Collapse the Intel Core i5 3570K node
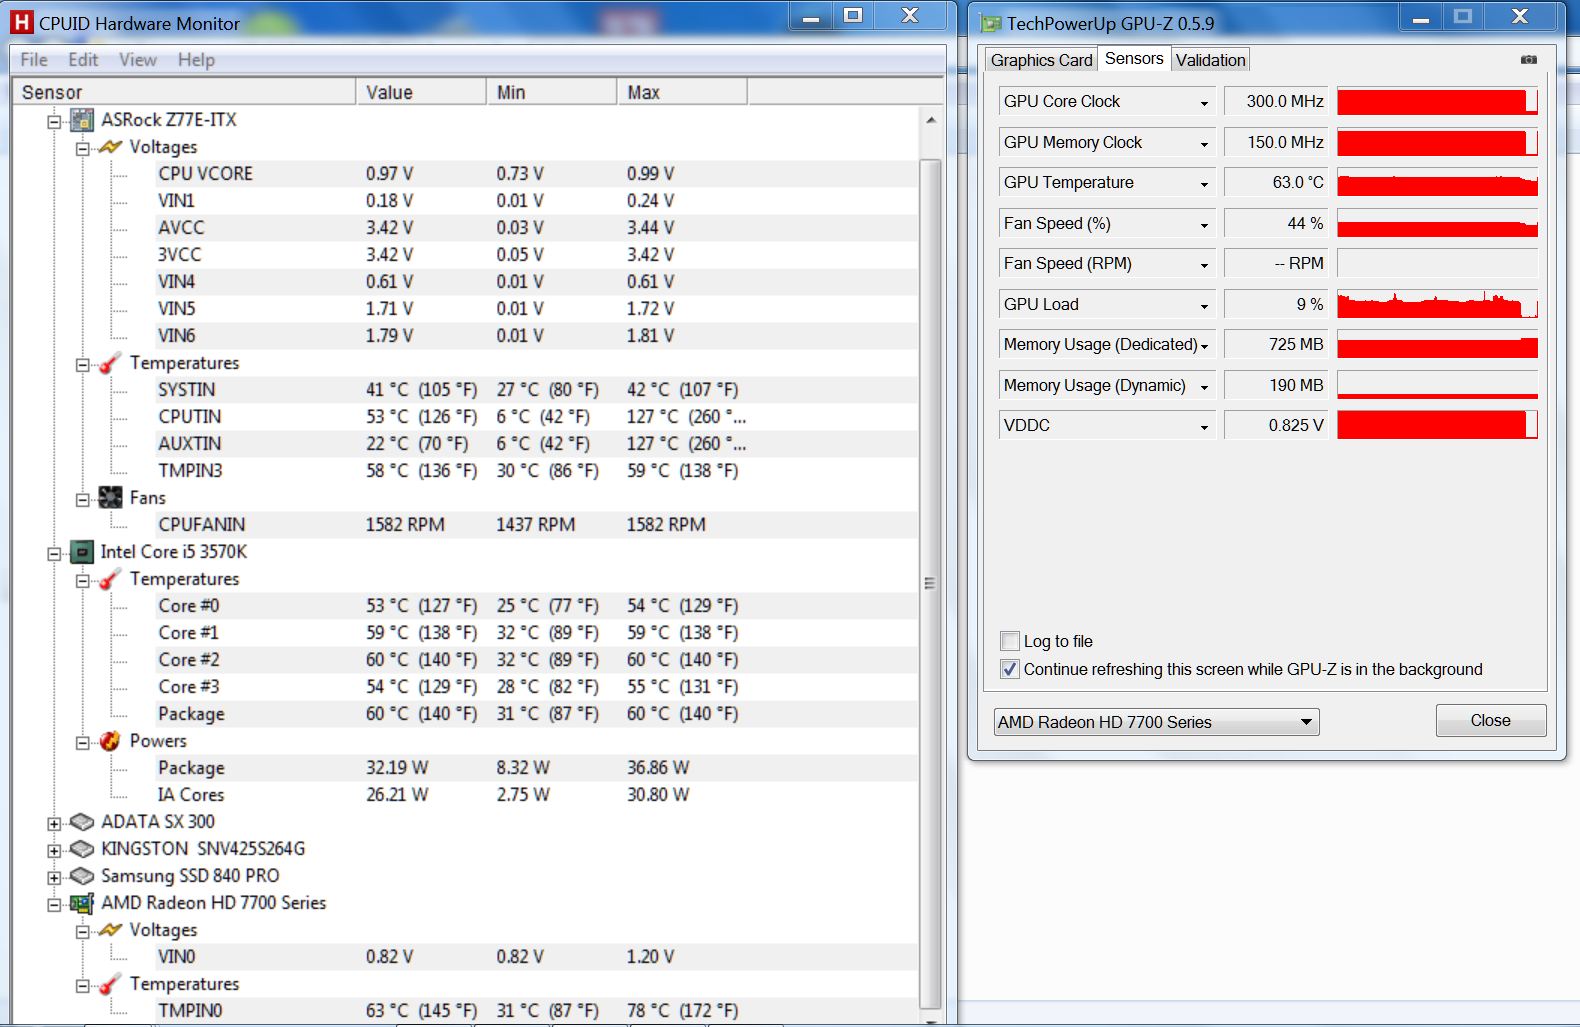This screenshot has width=1580, height=1027. [x=54, y=553]
